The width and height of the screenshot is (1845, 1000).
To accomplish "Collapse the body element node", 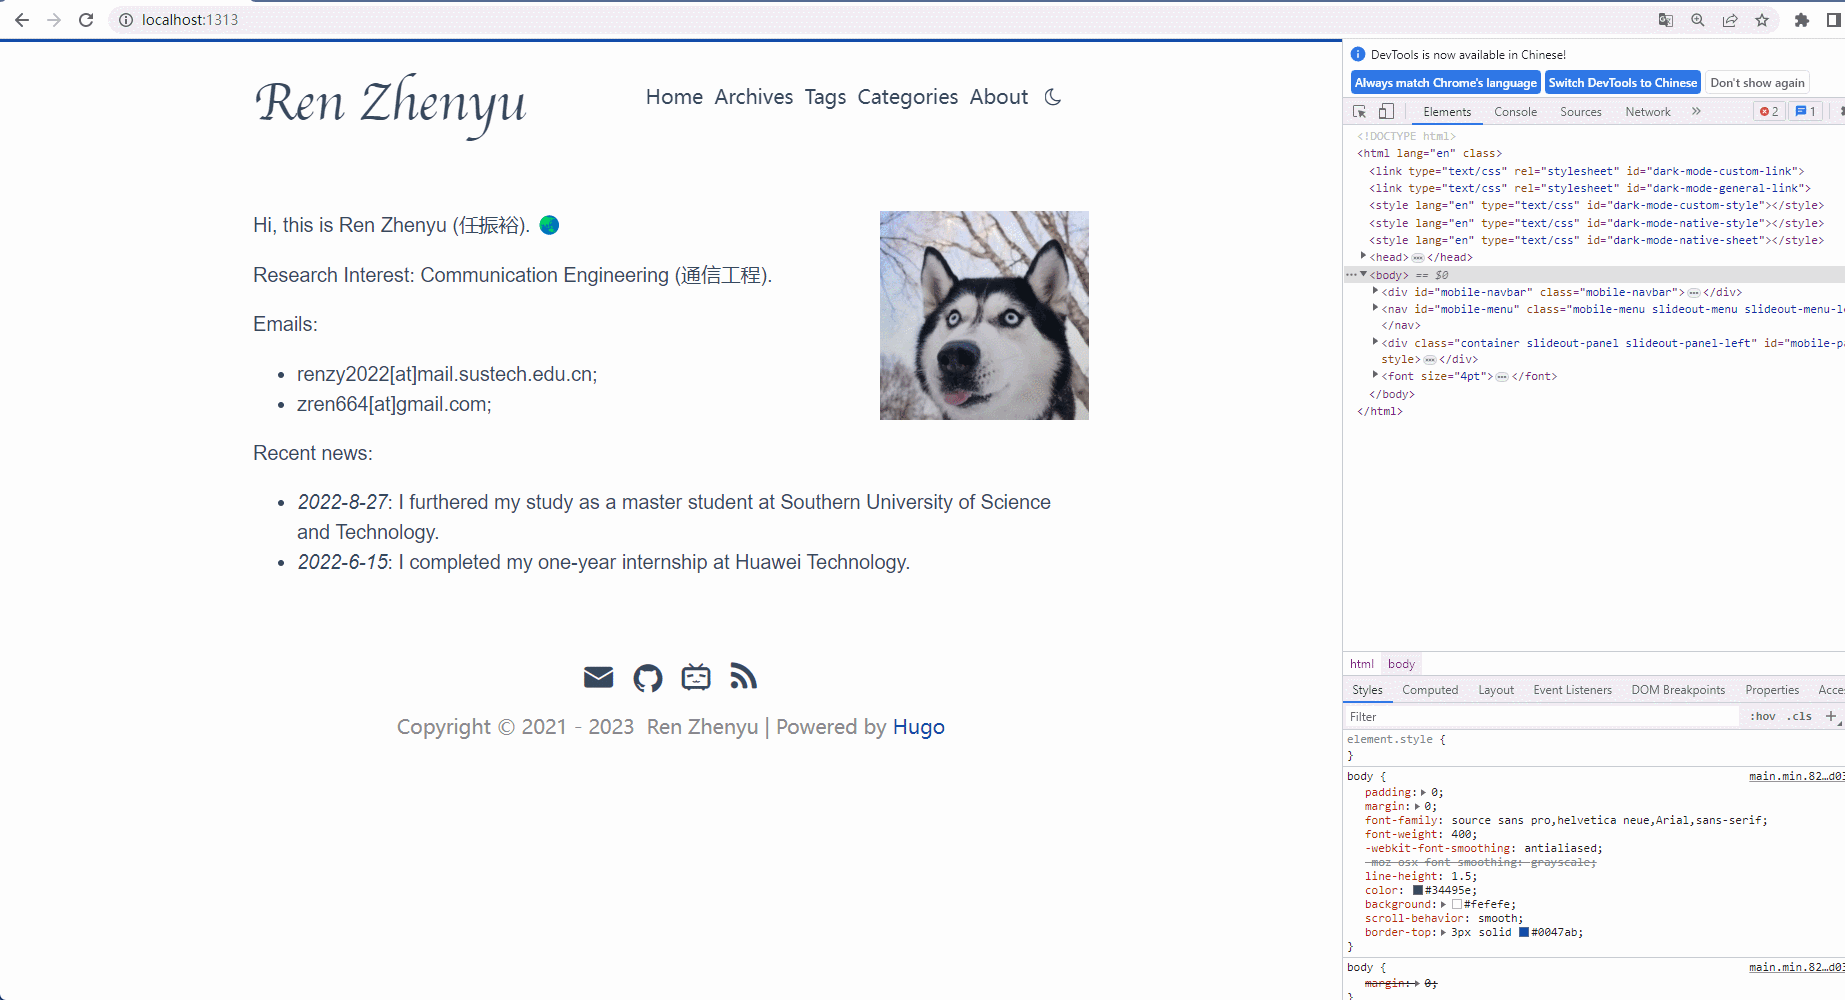I will coord(1364,274).
